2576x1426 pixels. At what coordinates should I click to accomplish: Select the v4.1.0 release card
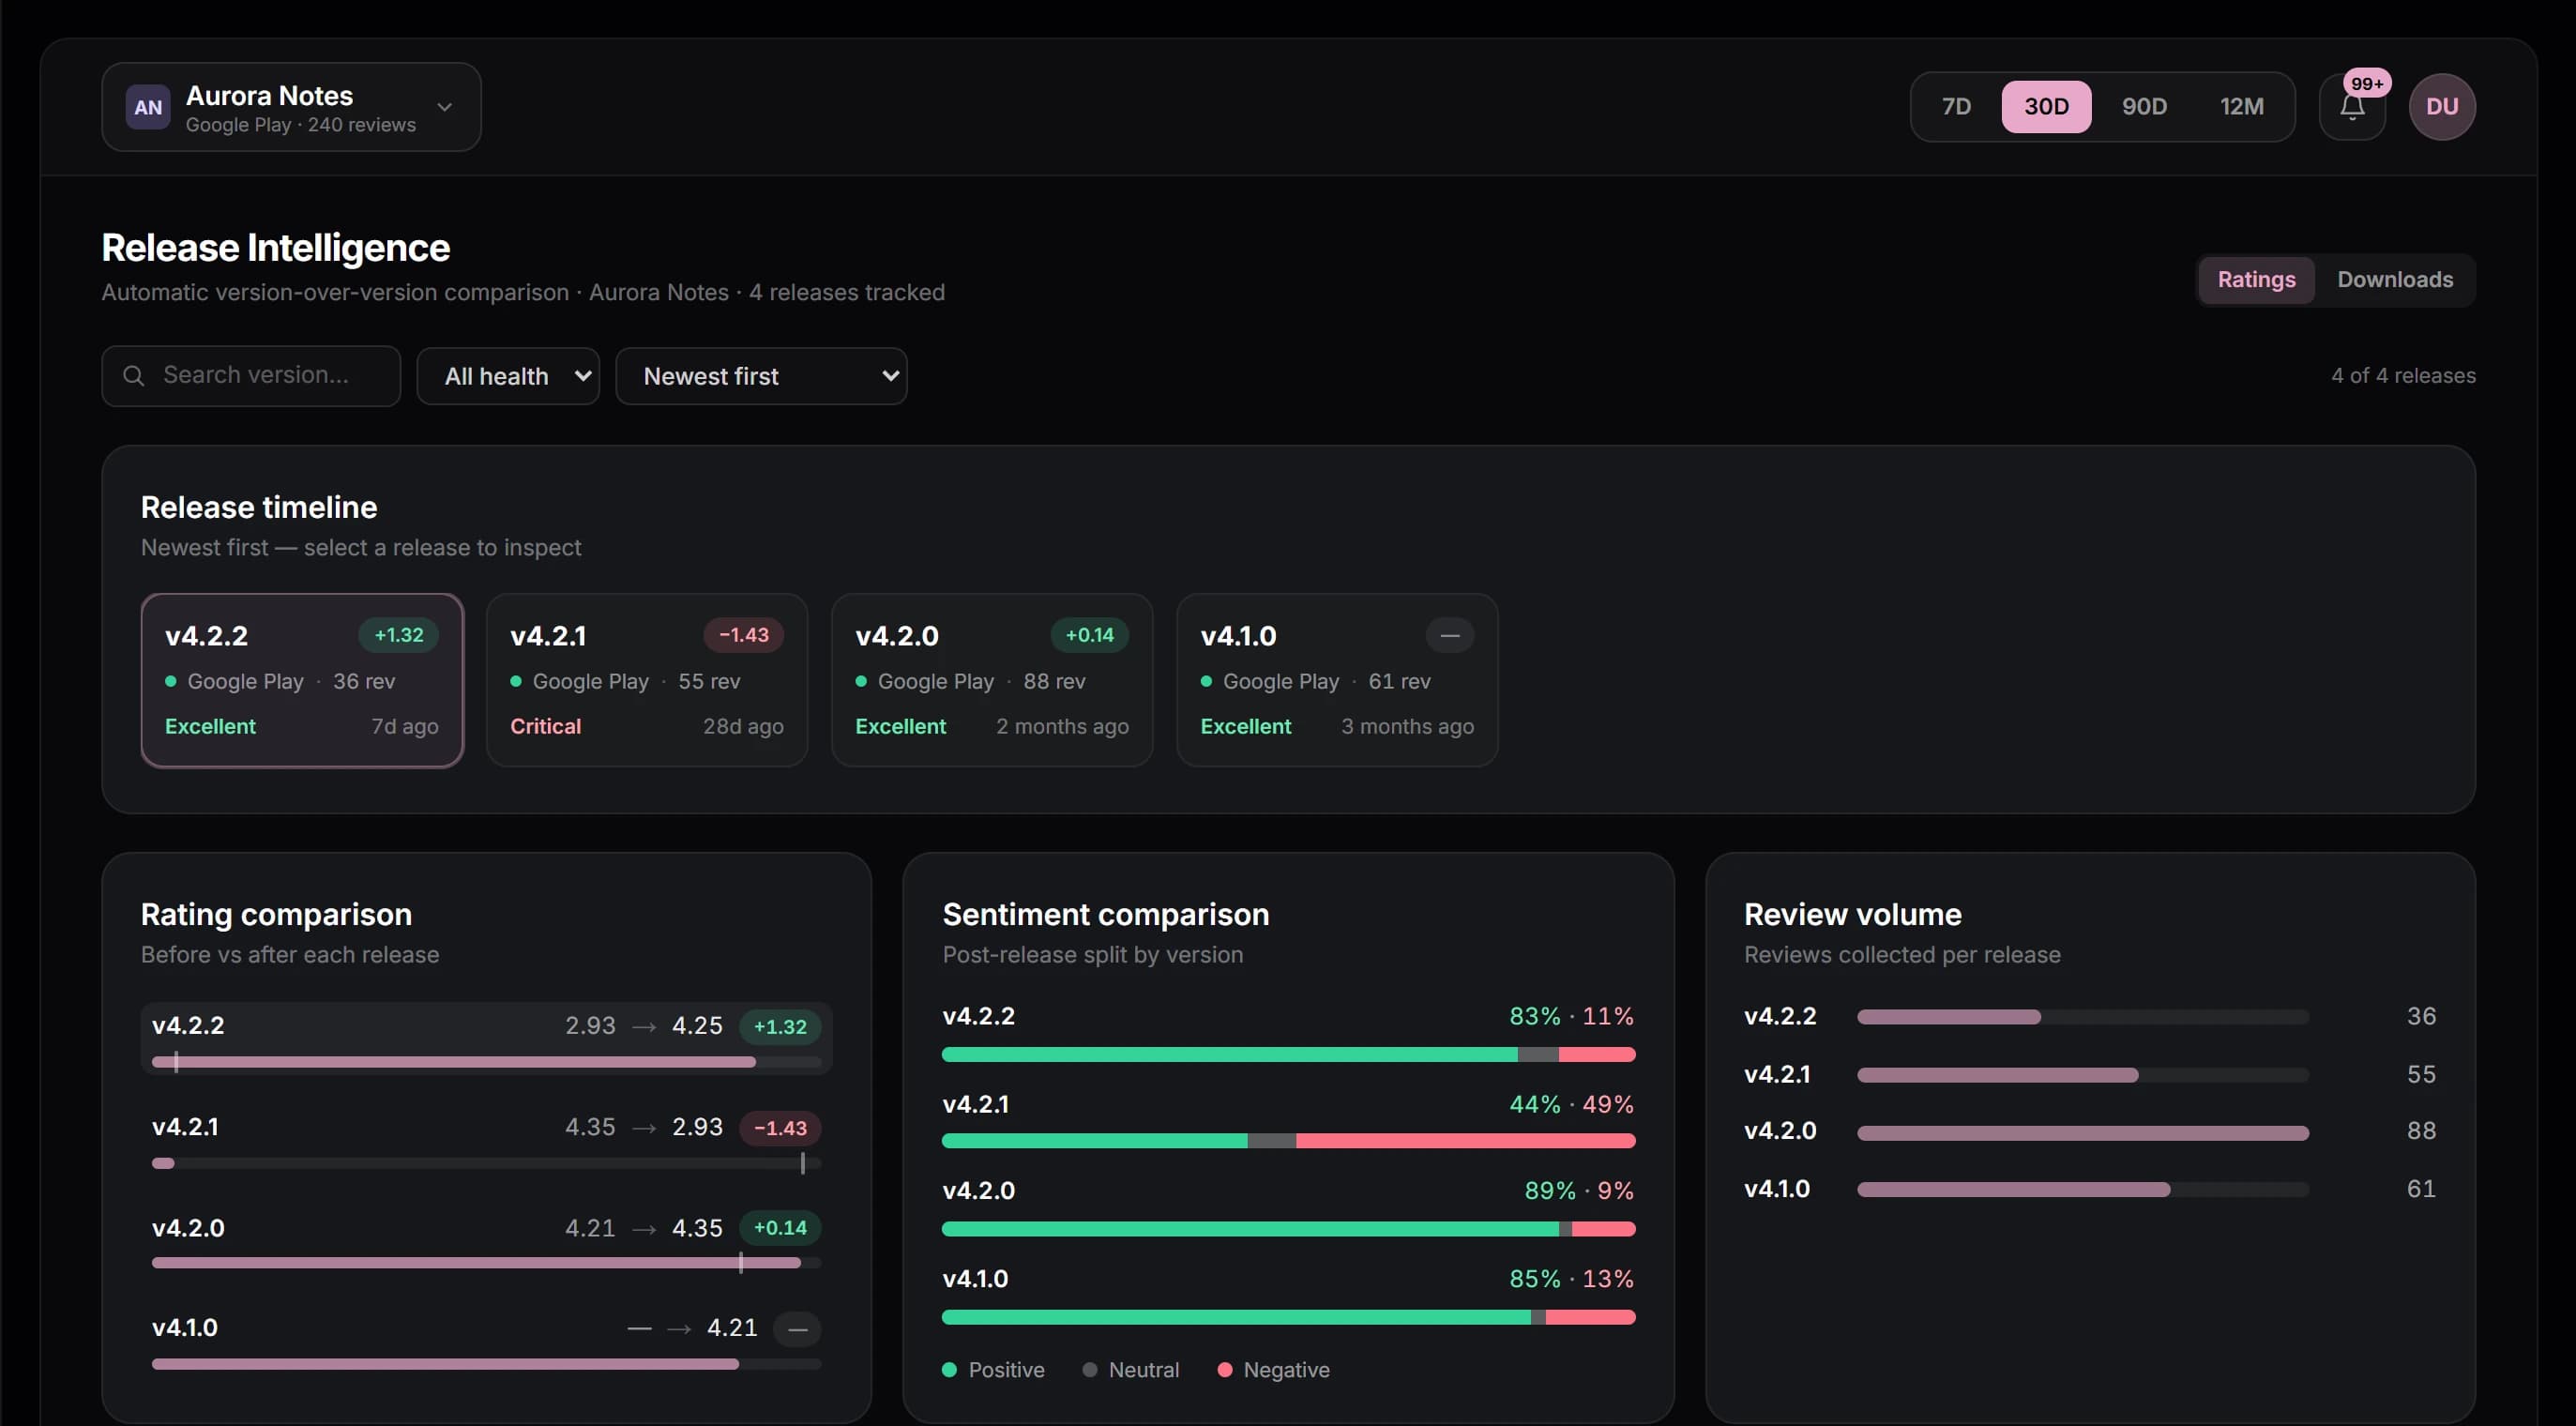coord(1337,681)
